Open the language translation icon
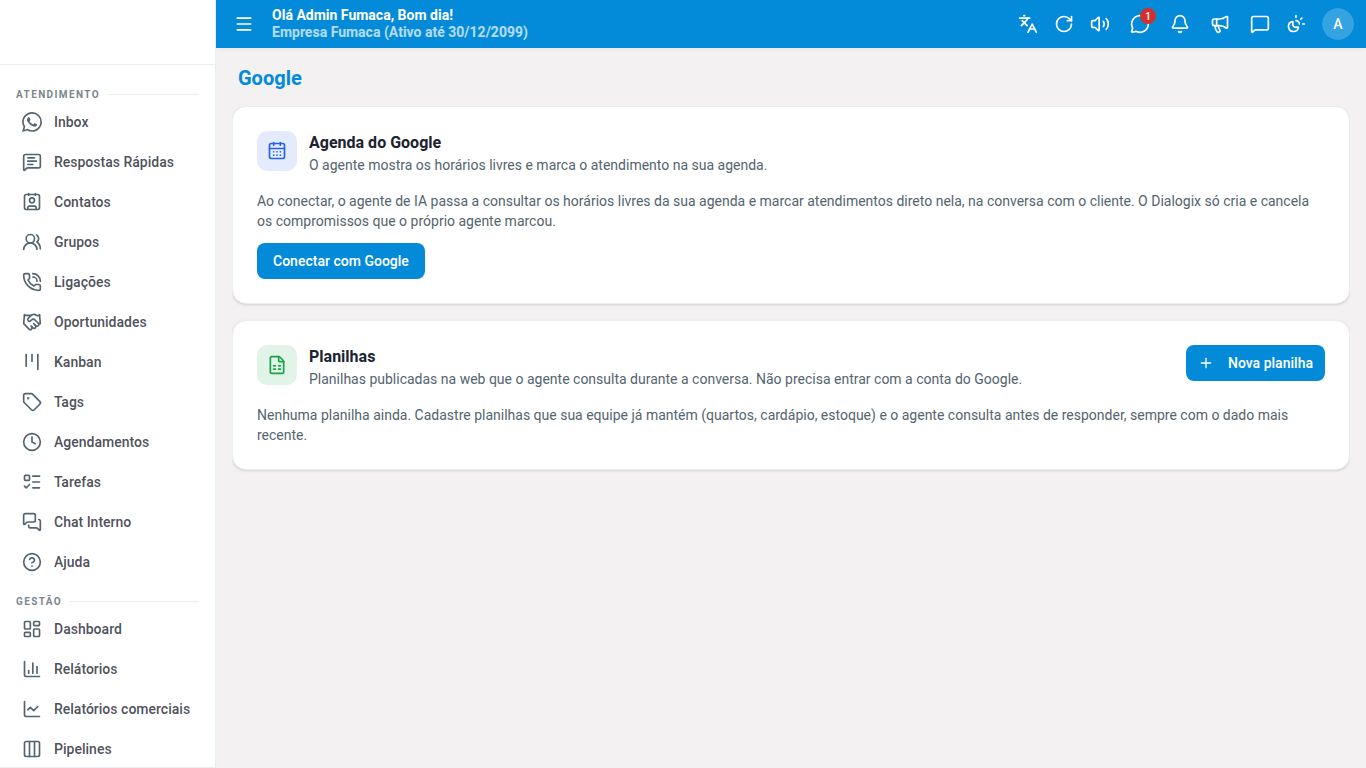This screenshot has height=768, width=1366. click(x=1028, y=24)
